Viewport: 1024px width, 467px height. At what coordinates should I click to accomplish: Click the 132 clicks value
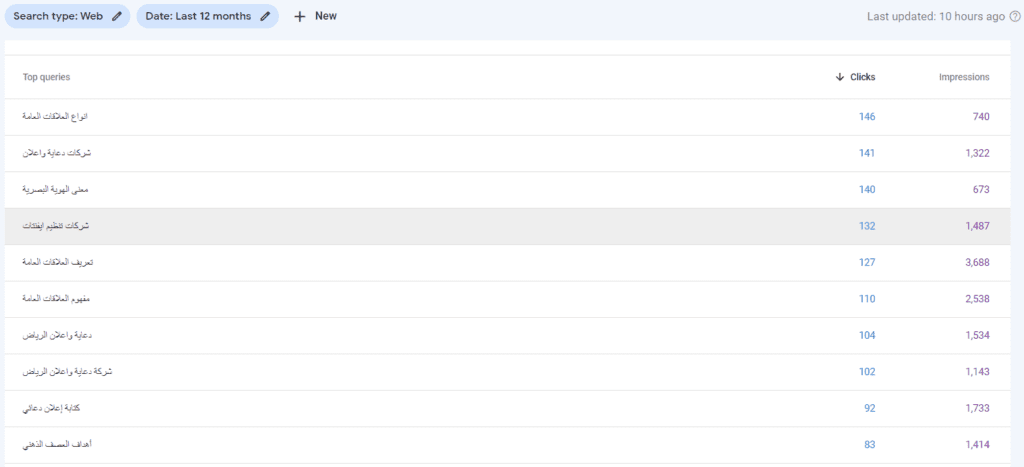tap(867, 226)
